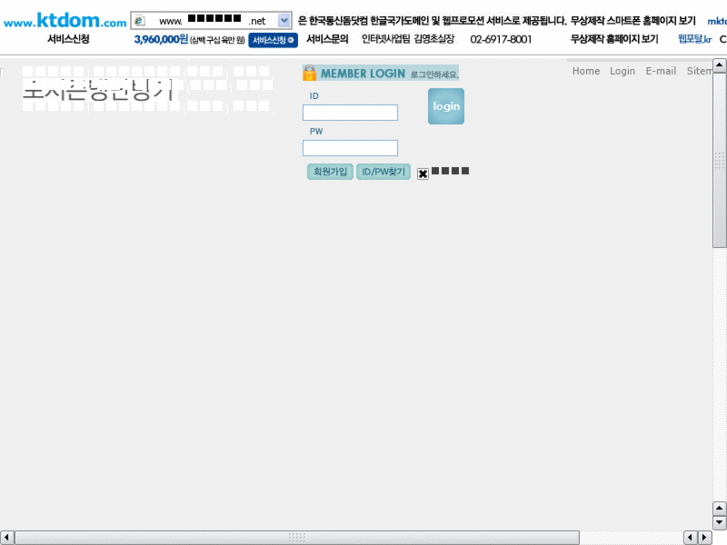Screen dimensions: 727x545
Task: Click the horizontal scrollbar left arrow
Action: coord(6,538)
